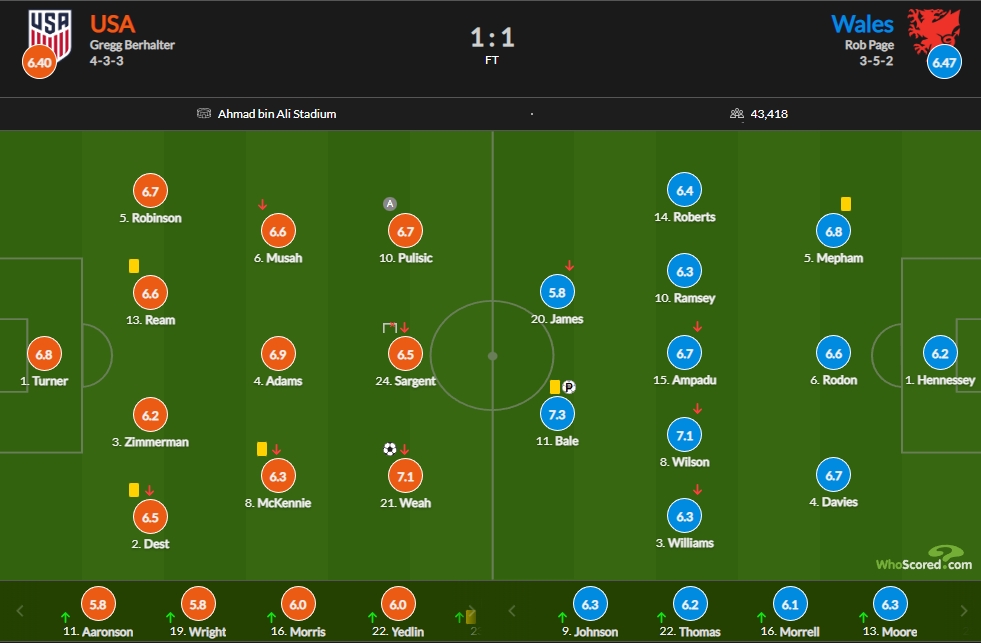Show more Wales substitutes with right arrow
This screenshot has width=981, height=643.
coord(964,611)
